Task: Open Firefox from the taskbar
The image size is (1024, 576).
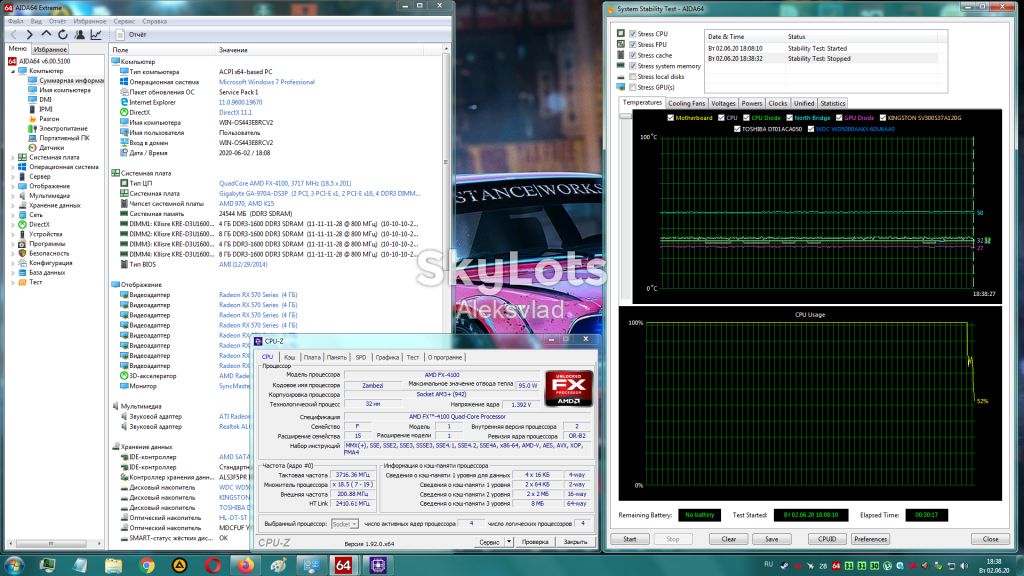Action: [246, 566]
